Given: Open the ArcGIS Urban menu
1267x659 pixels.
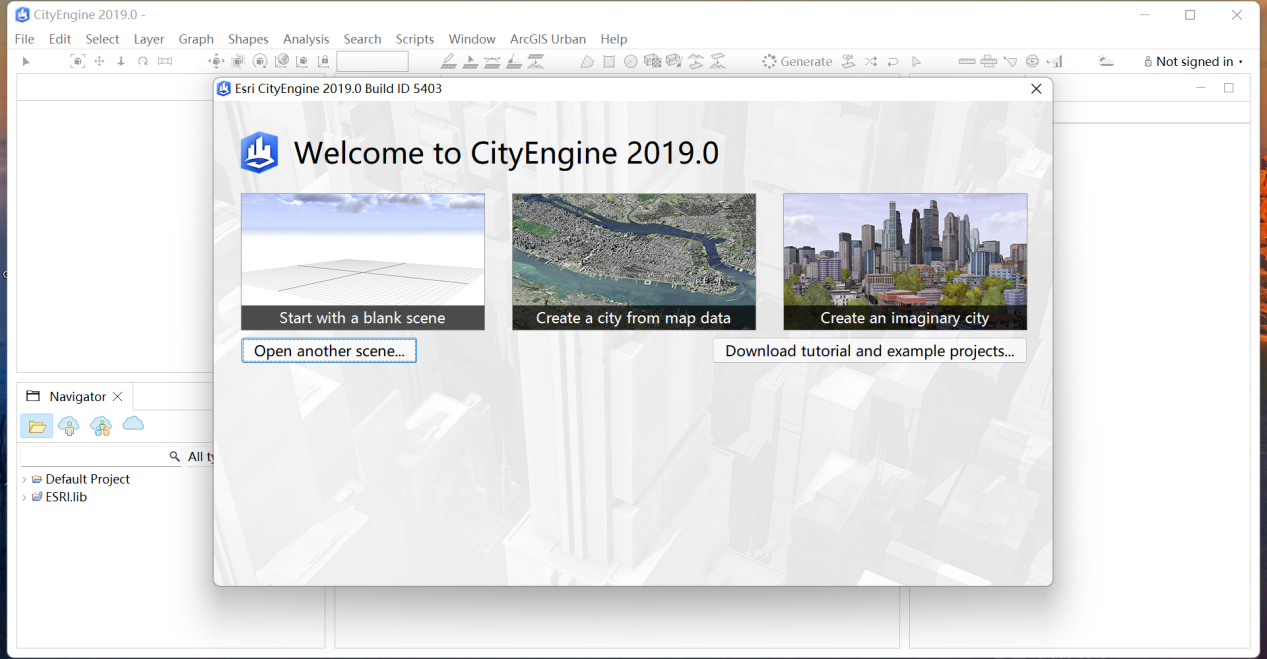Looking at the screenshot, I should click(x=548, y=39).
